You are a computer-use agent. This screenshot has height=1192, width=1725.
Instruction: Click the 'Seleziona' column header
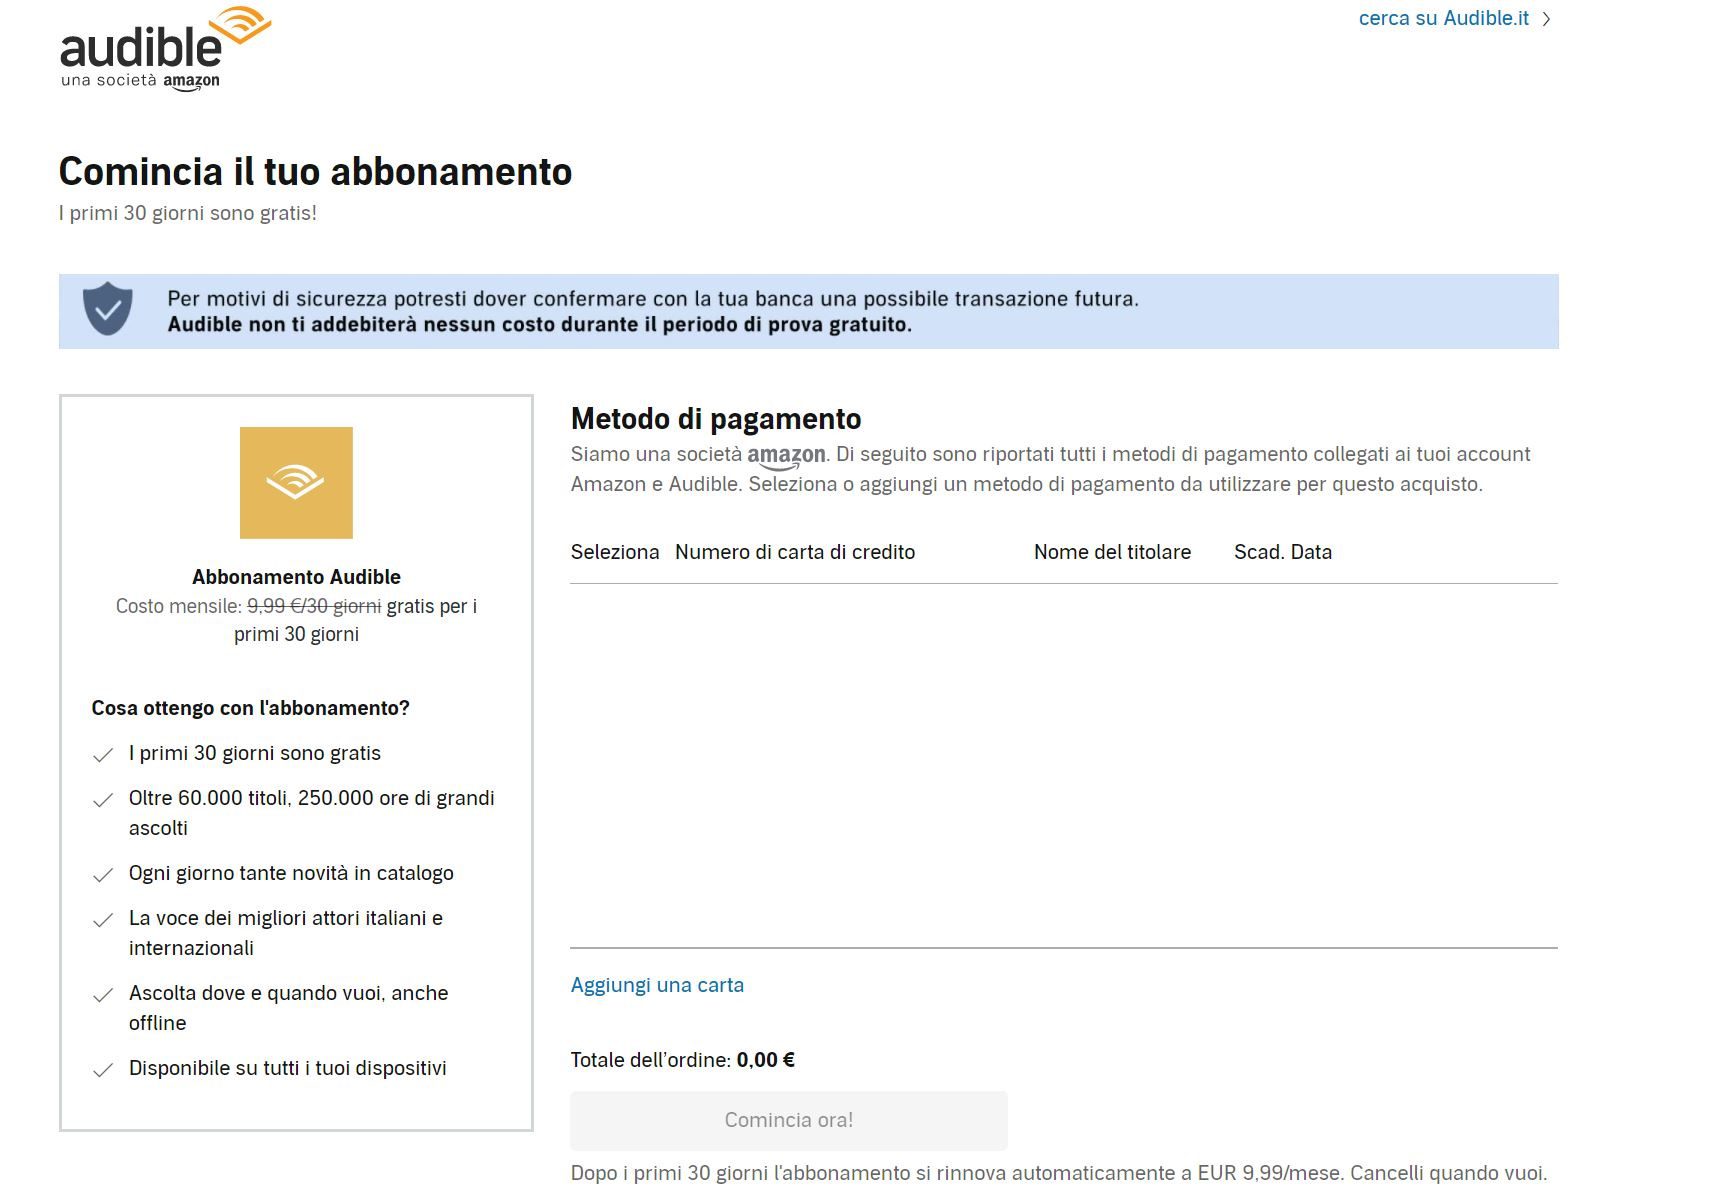tap(615, 552)
